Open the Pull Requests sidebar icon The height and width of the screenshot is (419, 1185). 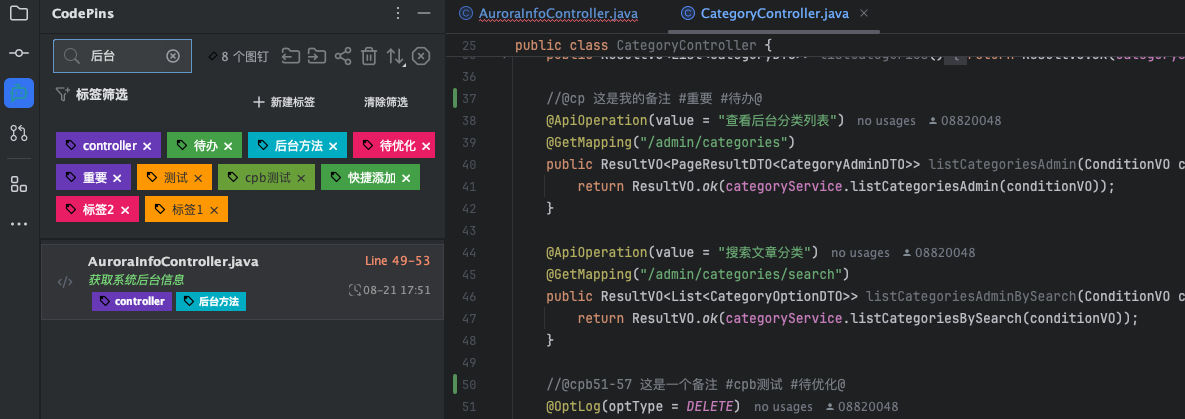pos(19,134)
